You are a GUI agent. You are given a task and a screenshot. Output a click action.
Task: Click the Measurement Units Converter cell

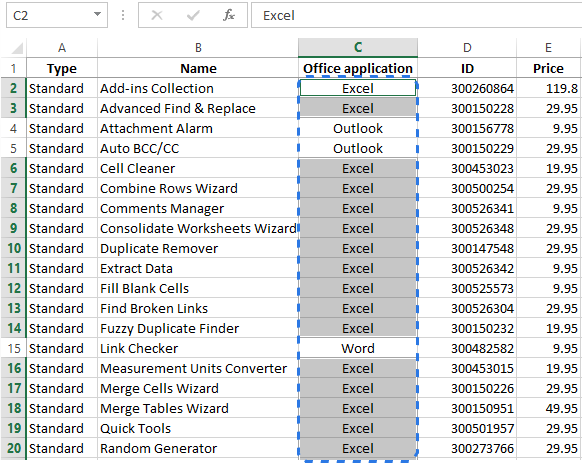point(198,368)
